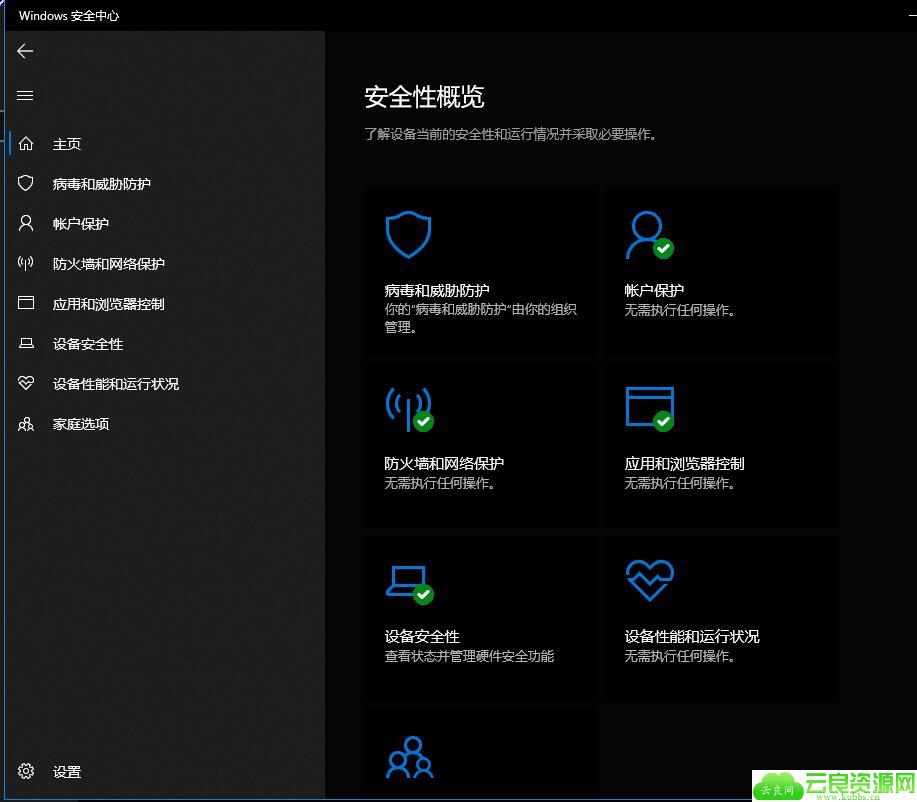Click the shield icon in the sidebar
Screen dimensions: 917x802
[26, 183]
